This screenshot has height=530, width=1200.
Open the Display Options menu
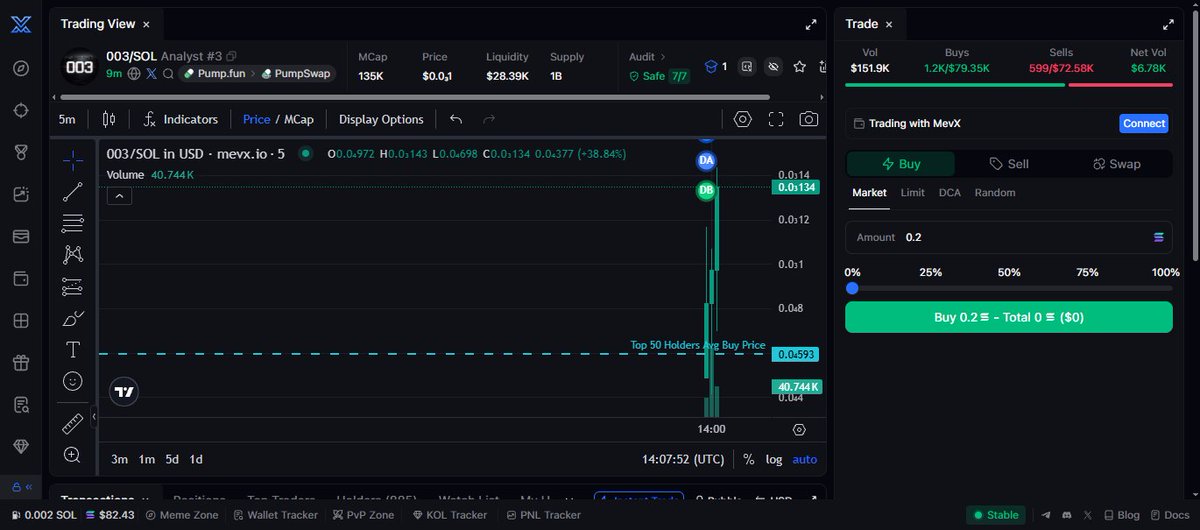click(x=381, y=119)
